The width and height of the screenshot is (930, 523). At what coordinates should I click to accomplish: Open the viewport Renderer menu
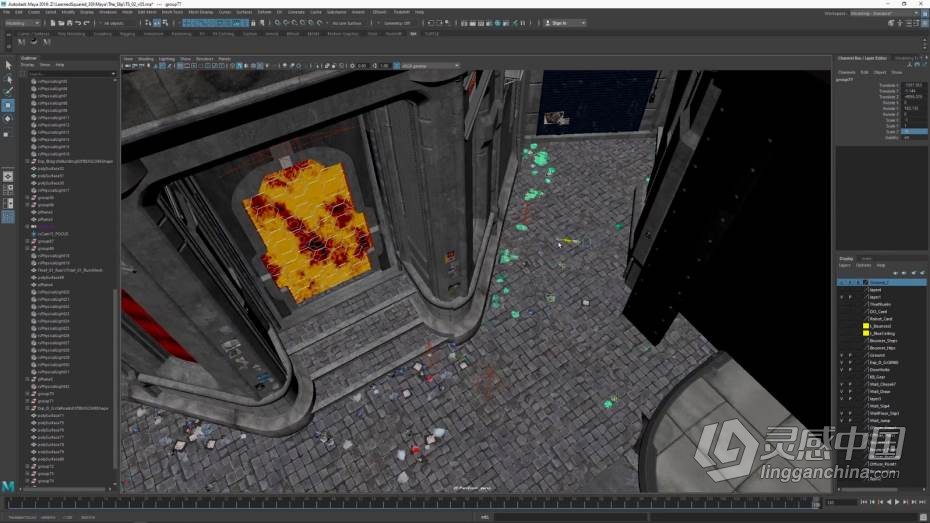205,59
